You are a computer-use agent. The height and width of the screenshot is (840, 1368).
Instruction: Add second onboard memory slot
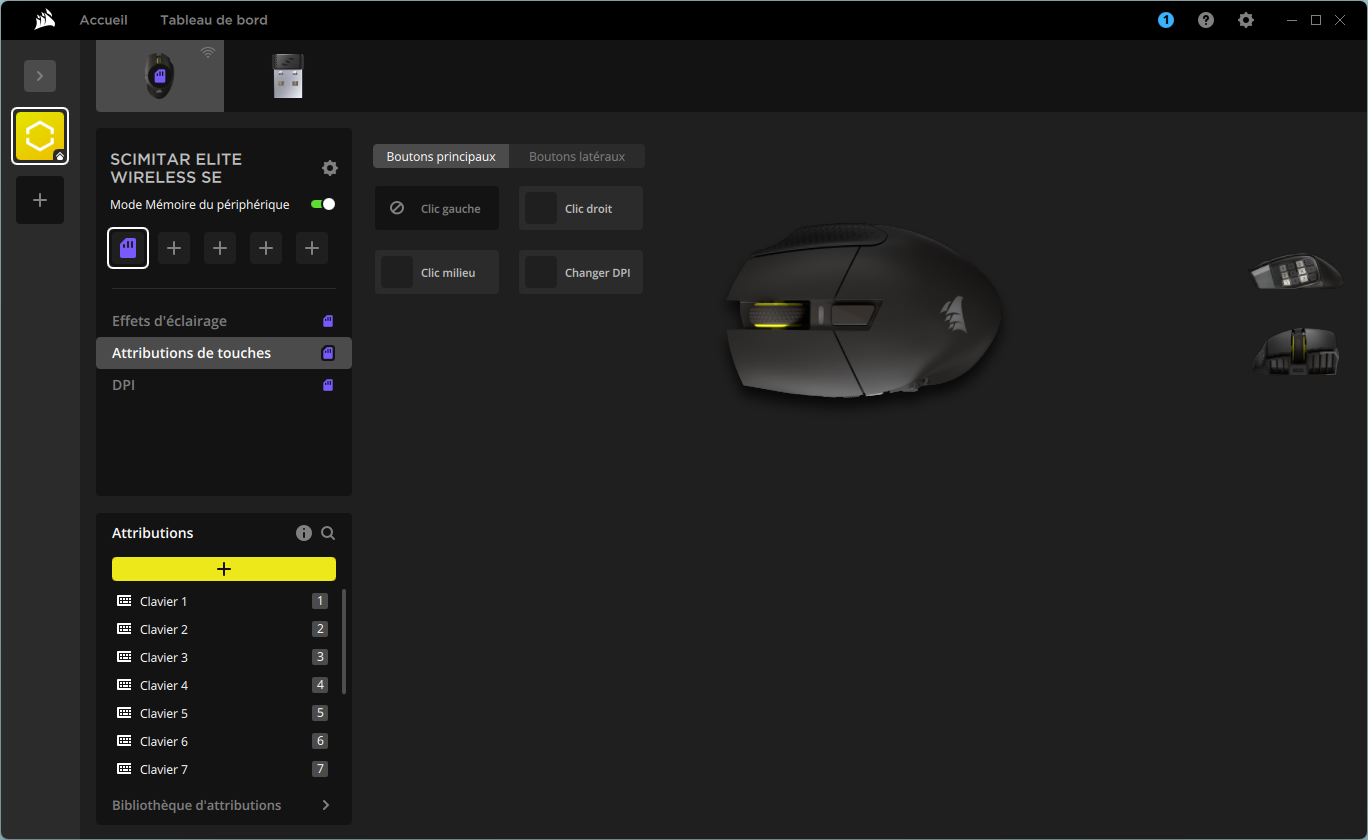[x=174, y=248]
